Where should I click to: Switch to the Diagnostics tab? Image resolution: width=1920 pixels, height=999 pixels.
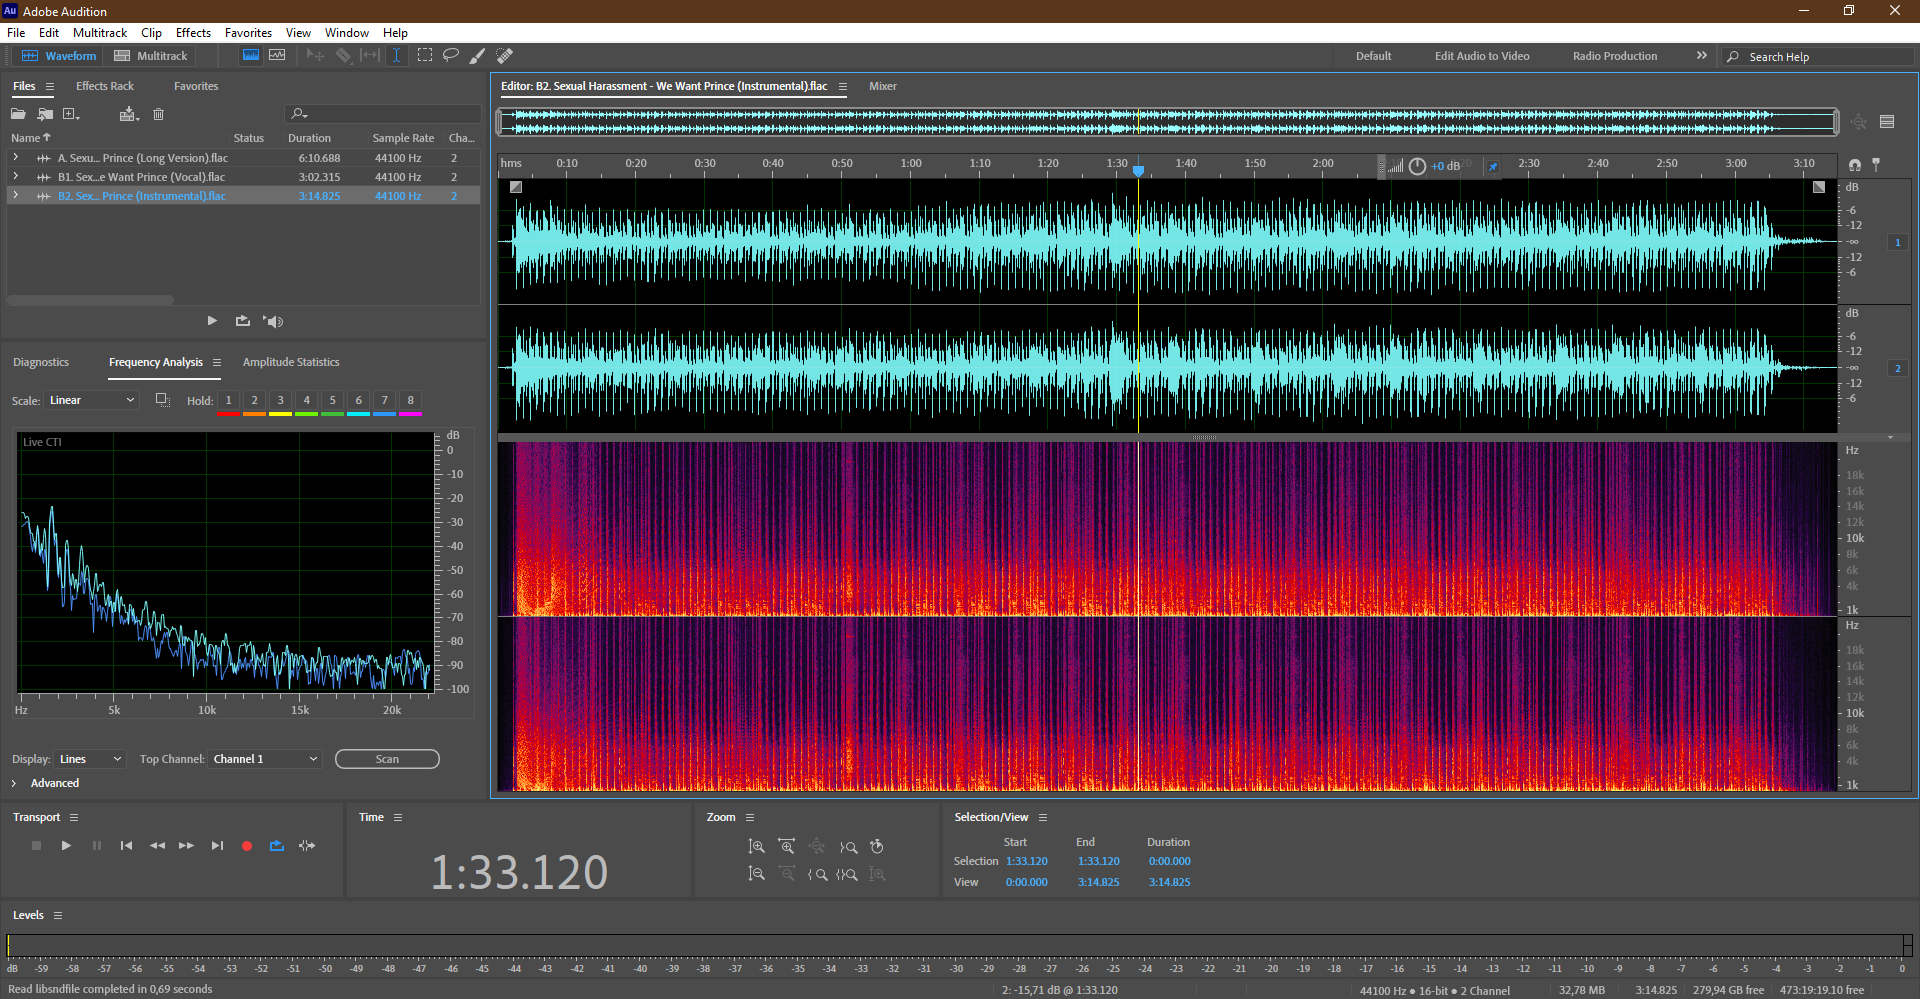[41, 362]
